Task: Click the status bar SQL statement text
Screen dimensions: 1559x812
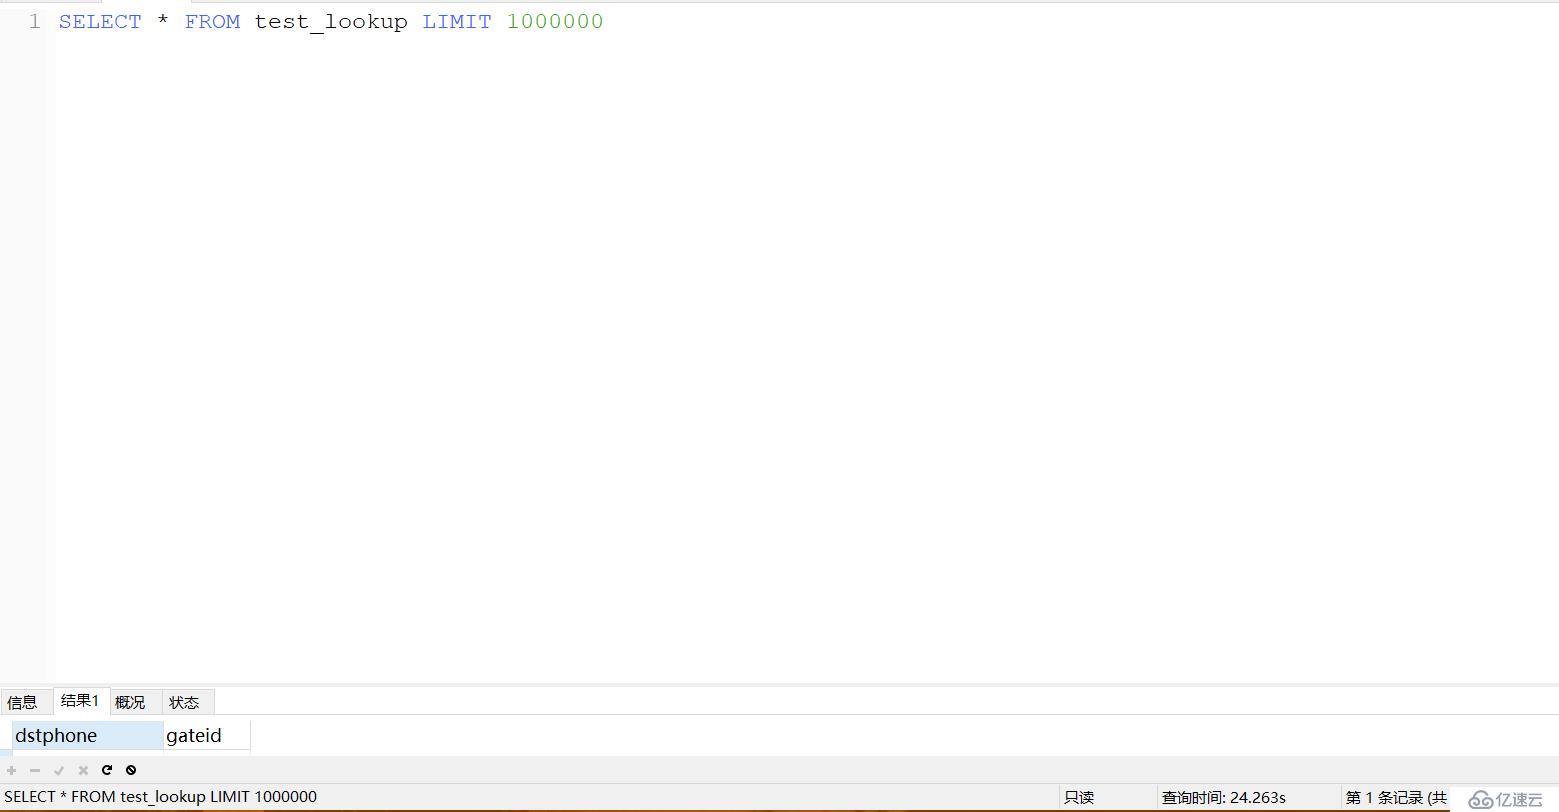Action: [161, 797]
